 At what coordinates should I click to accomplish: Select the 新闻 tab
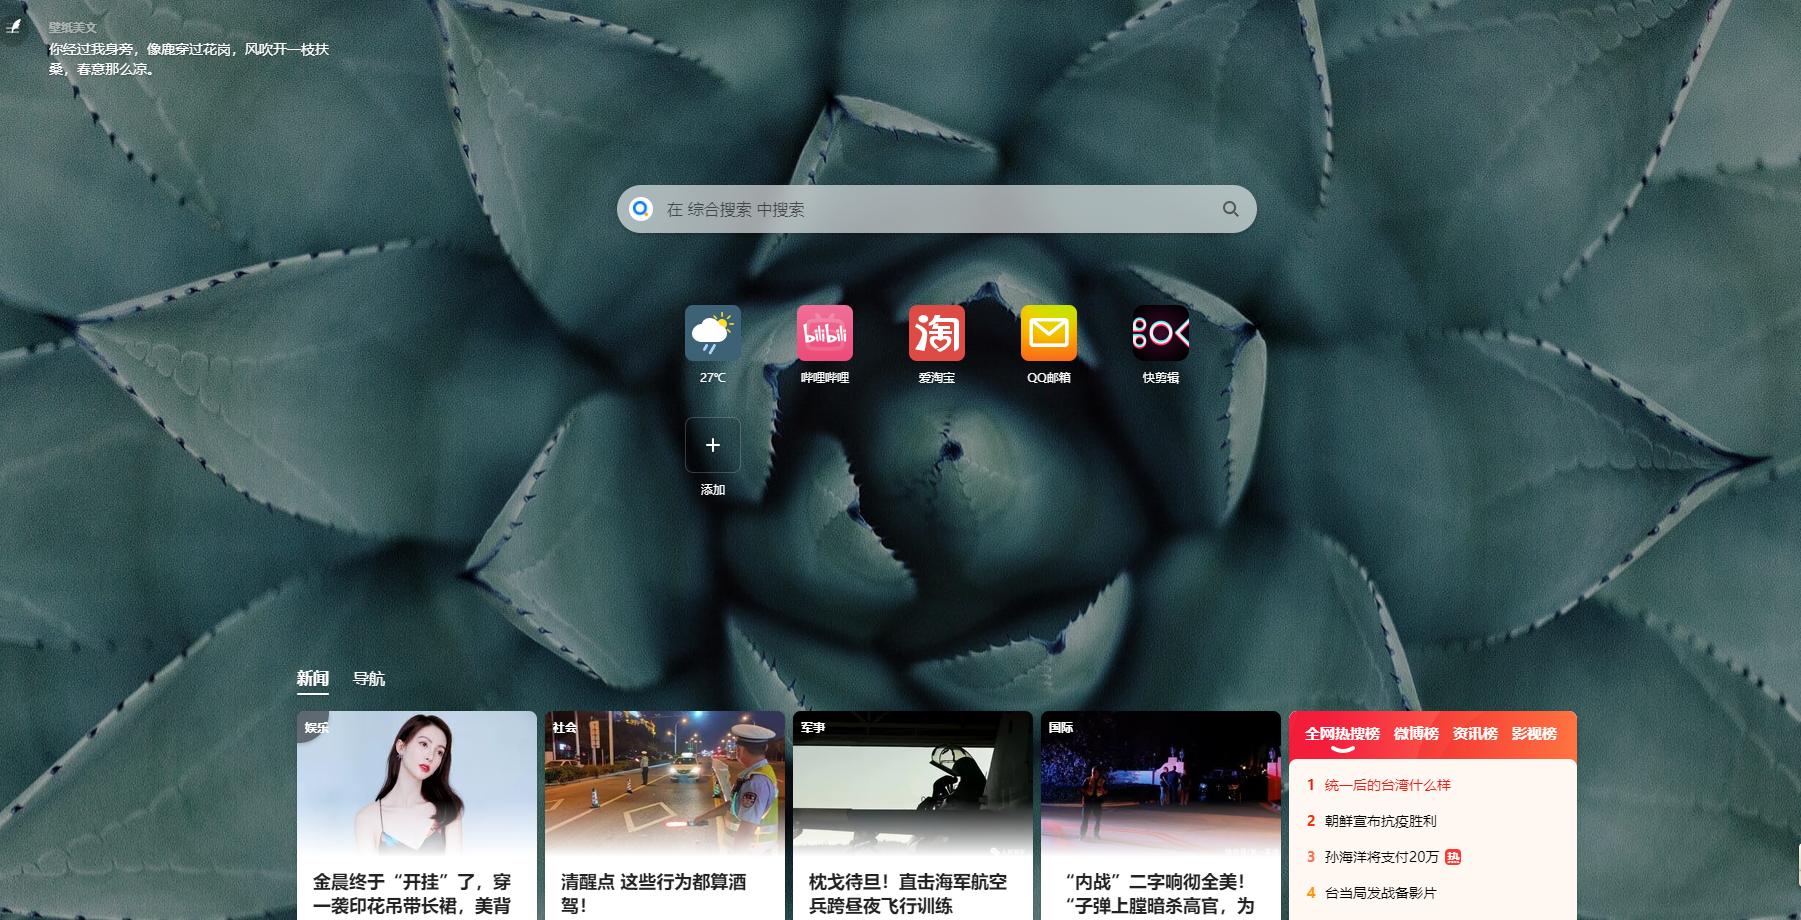pos(313,679)
